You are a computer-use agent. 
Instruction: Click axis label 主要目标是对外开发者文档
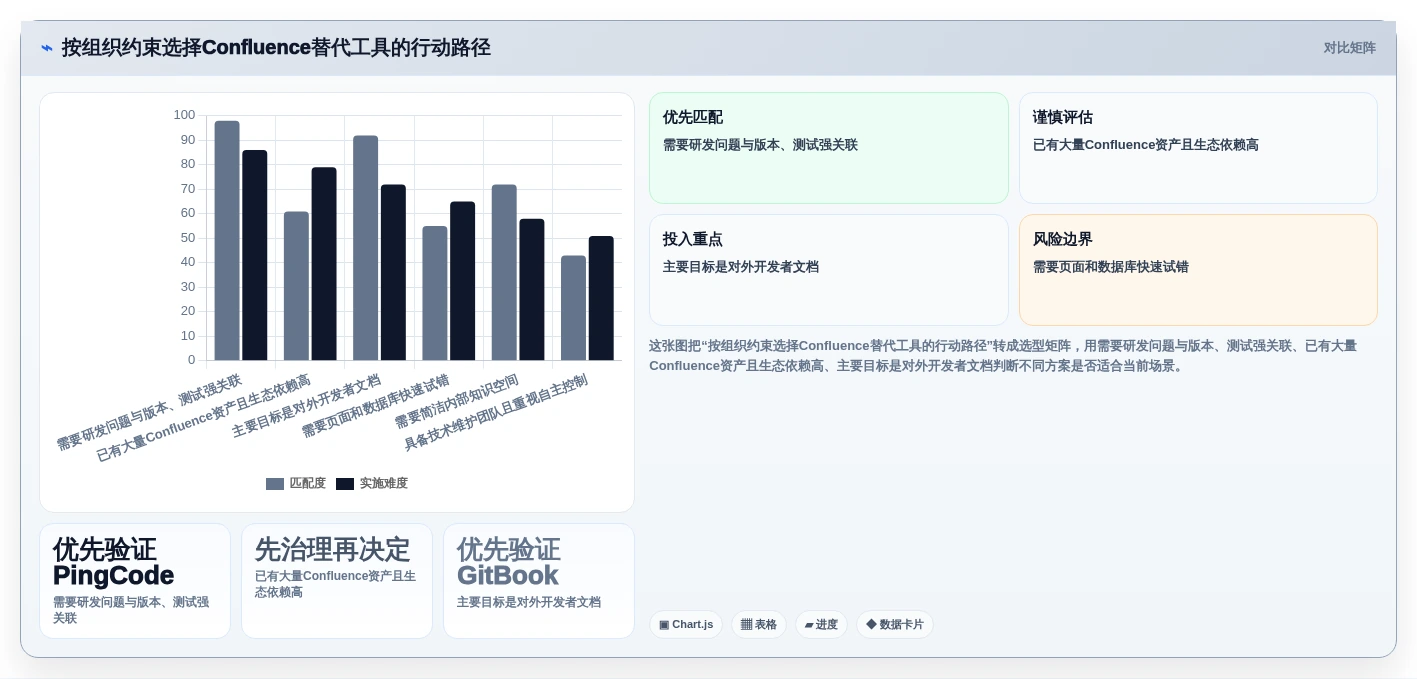(306, 406)
